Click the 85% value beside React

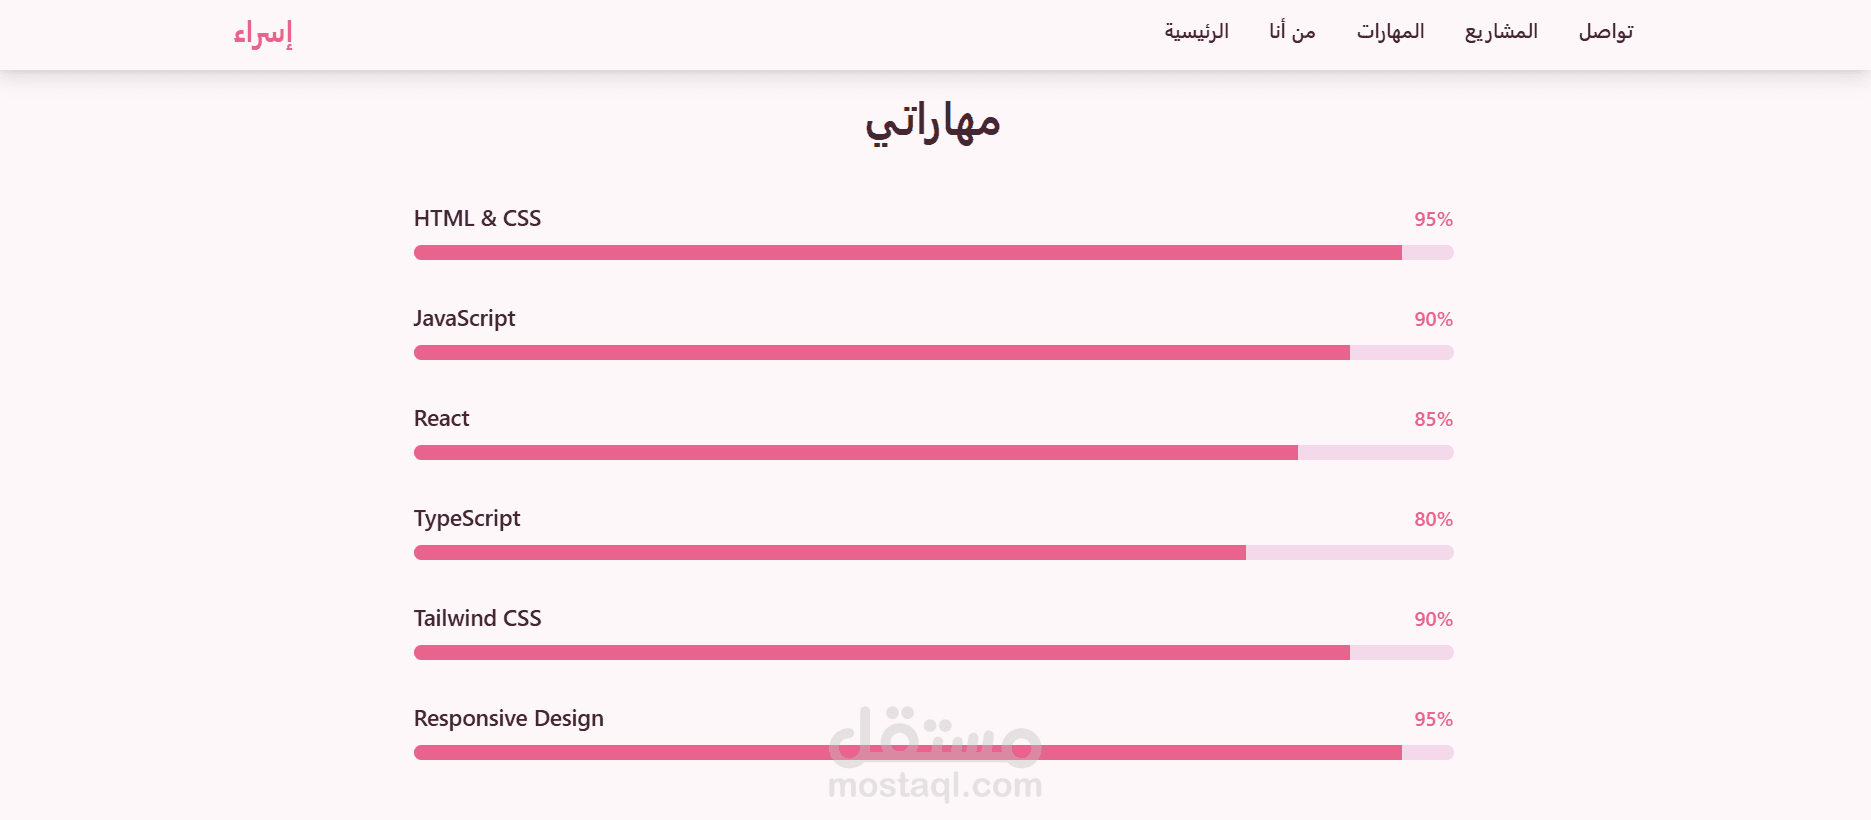click(1433, 420)
